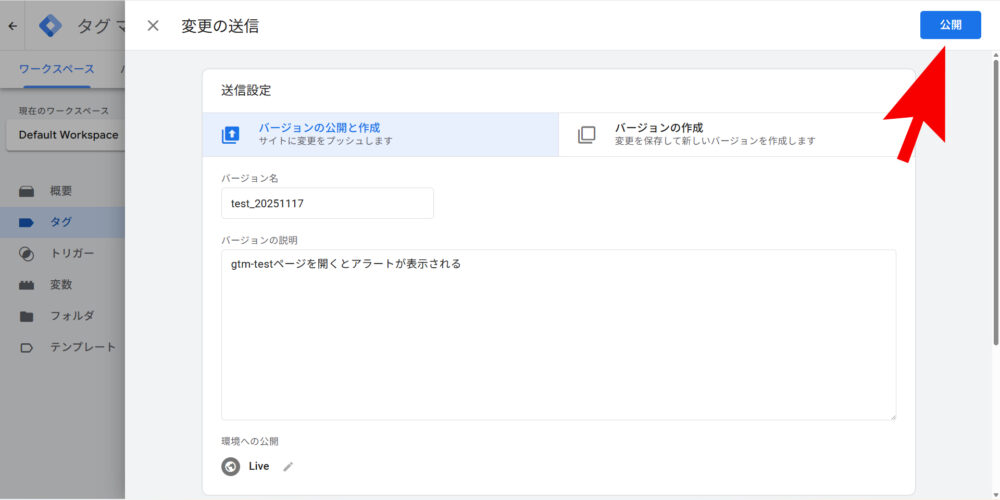Open トリガー in the sidebar
Viewport: 1000px width, 500px height.
pyautogui.click(x=72, y=253)
